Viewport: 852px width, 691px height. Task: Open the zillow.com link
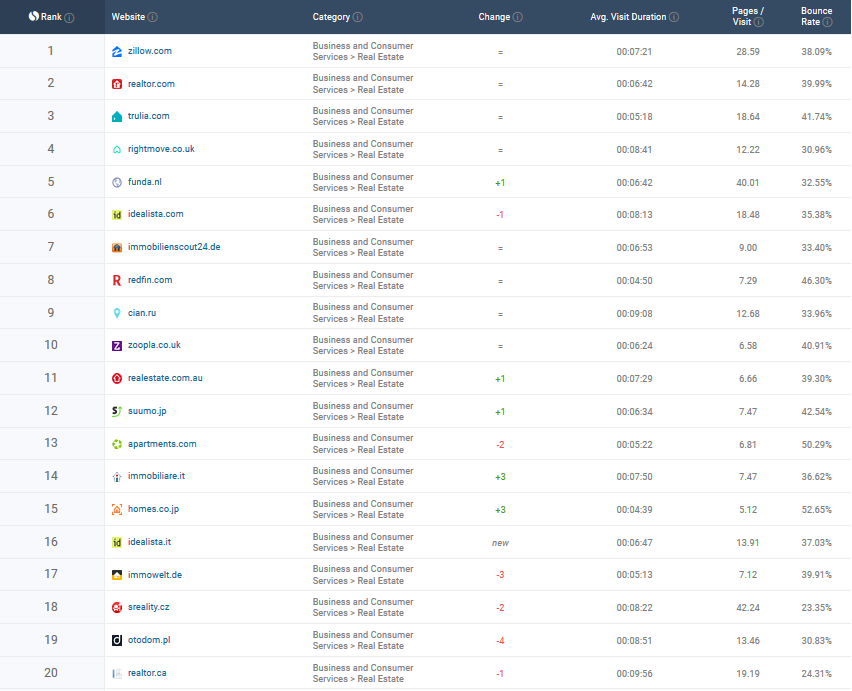point(150,51)
